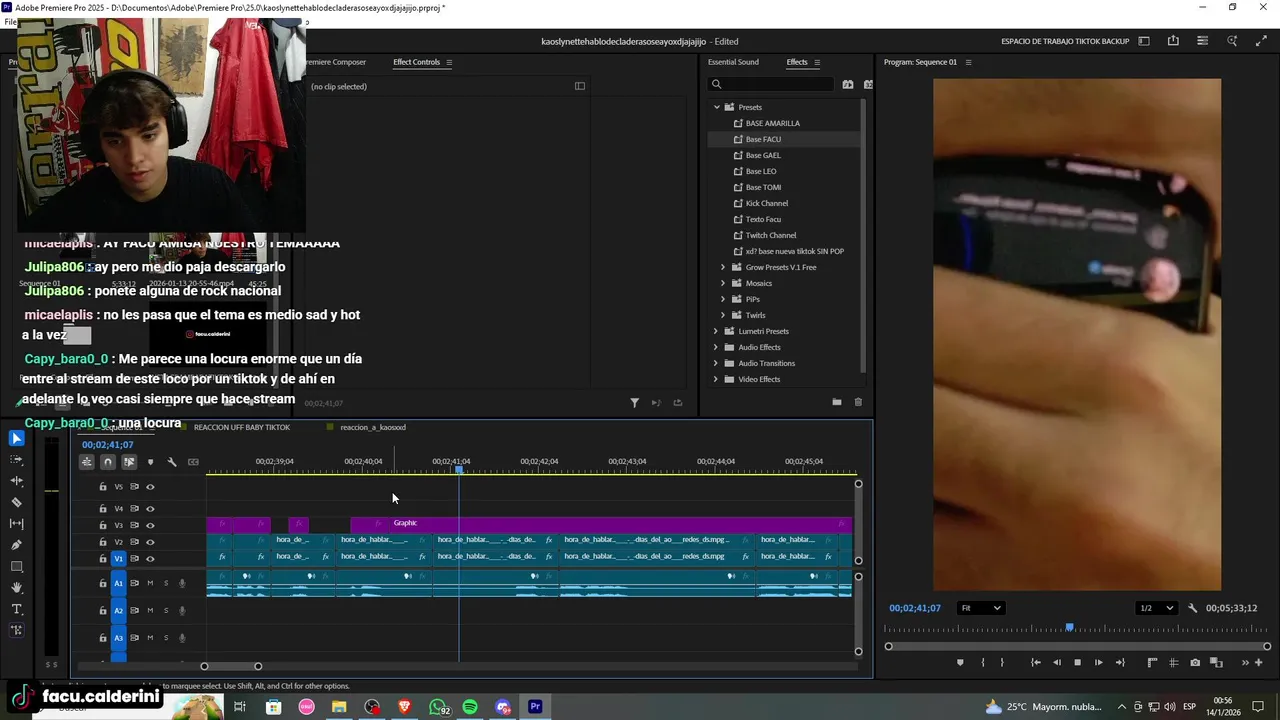1280x720 pixels.
Task: Toggle Linked Selection in timeline
Action: click(x=129, y=462)
